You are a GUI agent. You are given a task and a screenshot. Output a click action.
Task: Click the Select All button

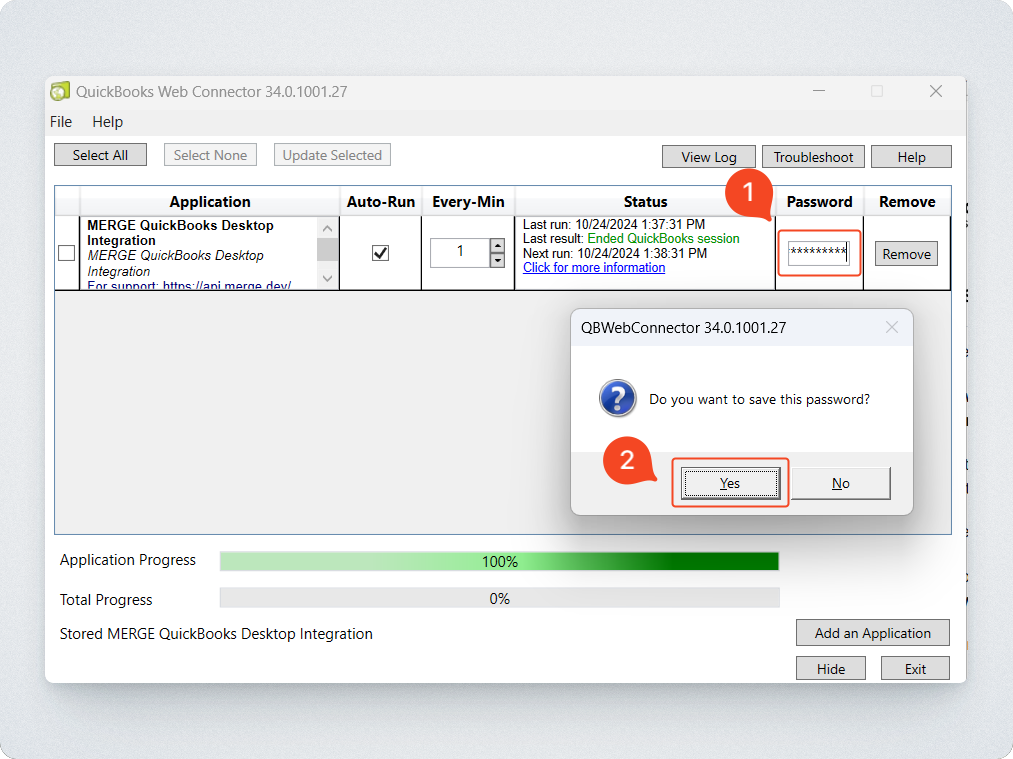(100, 155)
